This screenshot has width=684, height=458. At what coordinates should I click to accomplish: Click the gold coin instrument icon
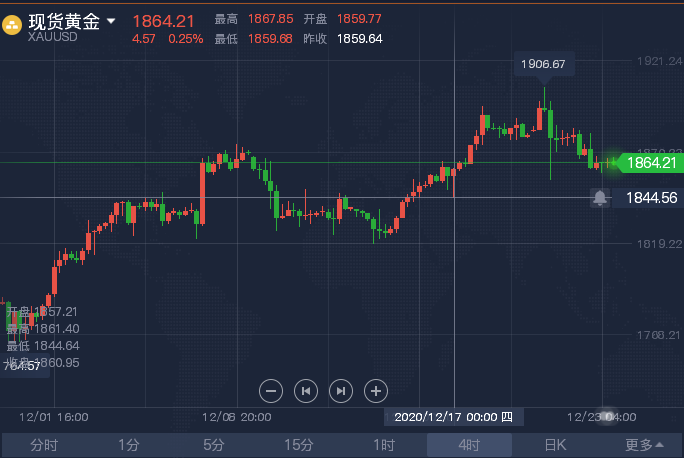point(12,25)
